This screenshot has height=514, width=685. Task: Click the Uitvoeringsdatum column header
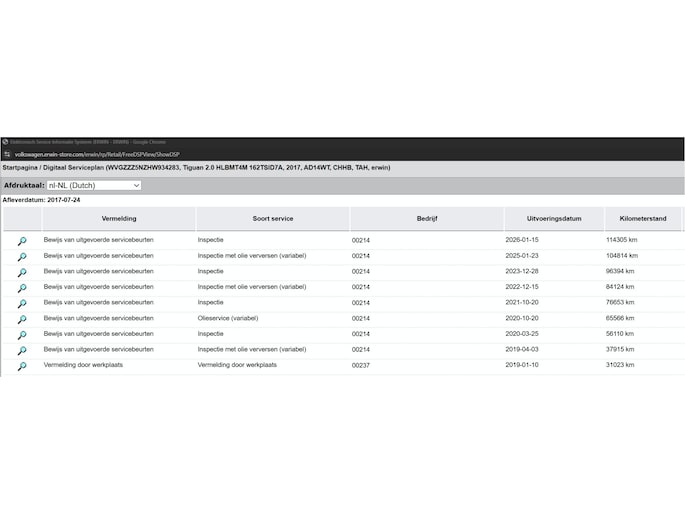554,218
